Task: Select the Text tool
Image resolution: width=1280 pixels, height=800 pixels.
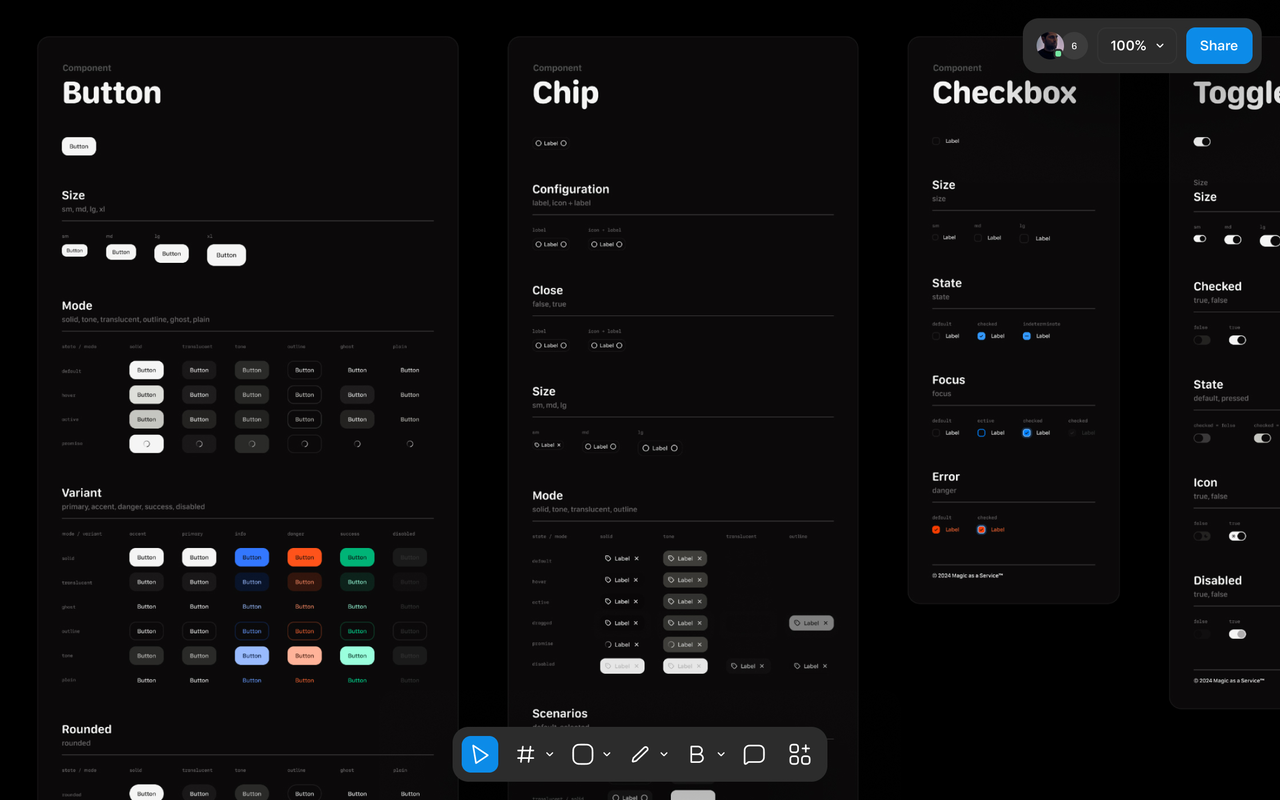Action: (x=696, y=754)
